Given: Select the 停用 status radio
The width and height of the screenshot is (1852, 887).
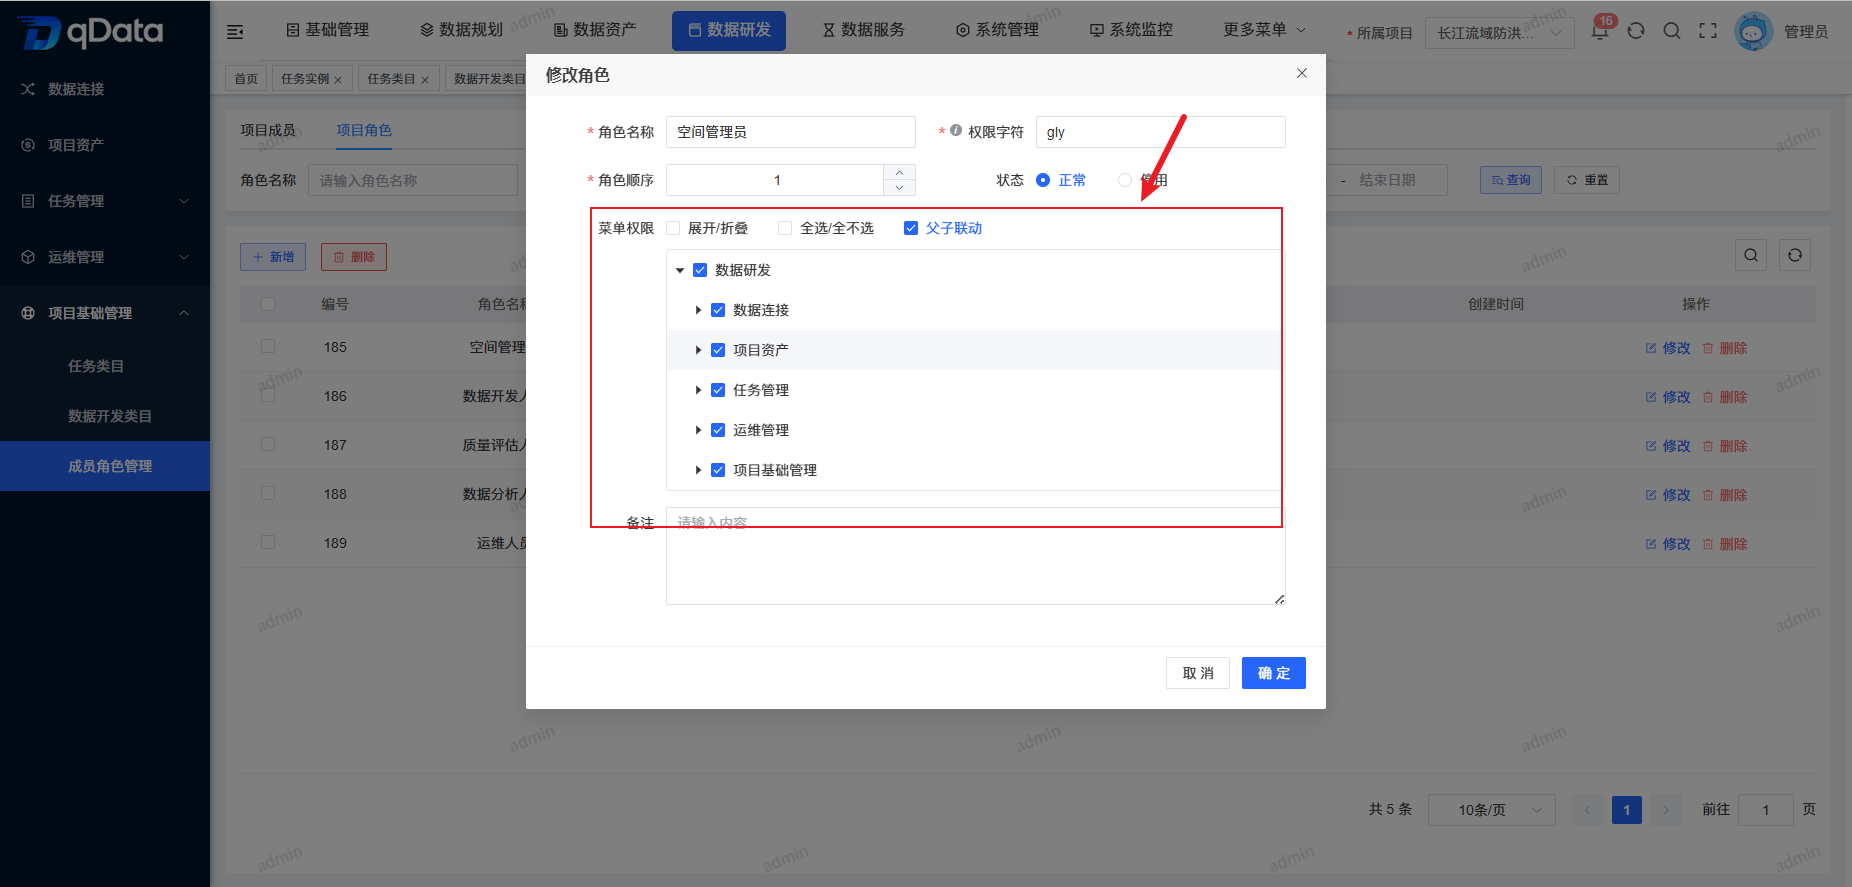Looking at the screenshot, I should click(x=1125, y=180).
